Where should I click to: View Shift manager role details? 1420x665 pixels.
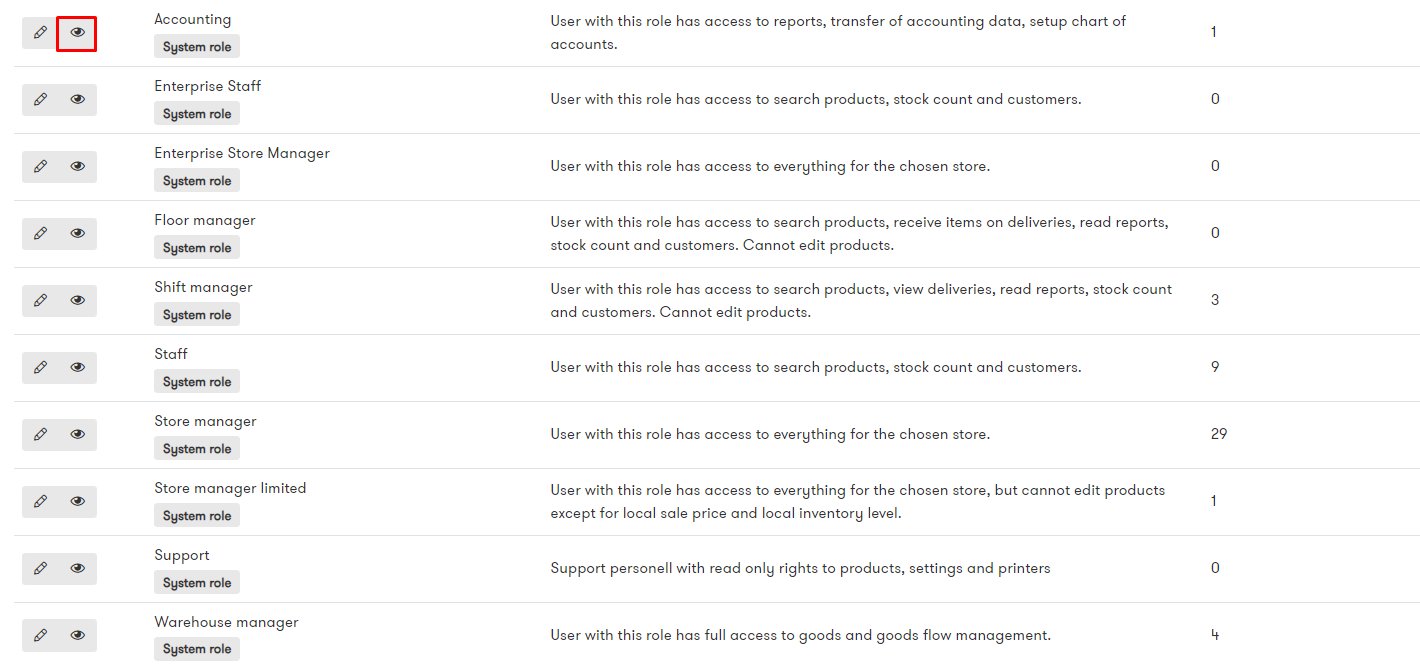77,301
